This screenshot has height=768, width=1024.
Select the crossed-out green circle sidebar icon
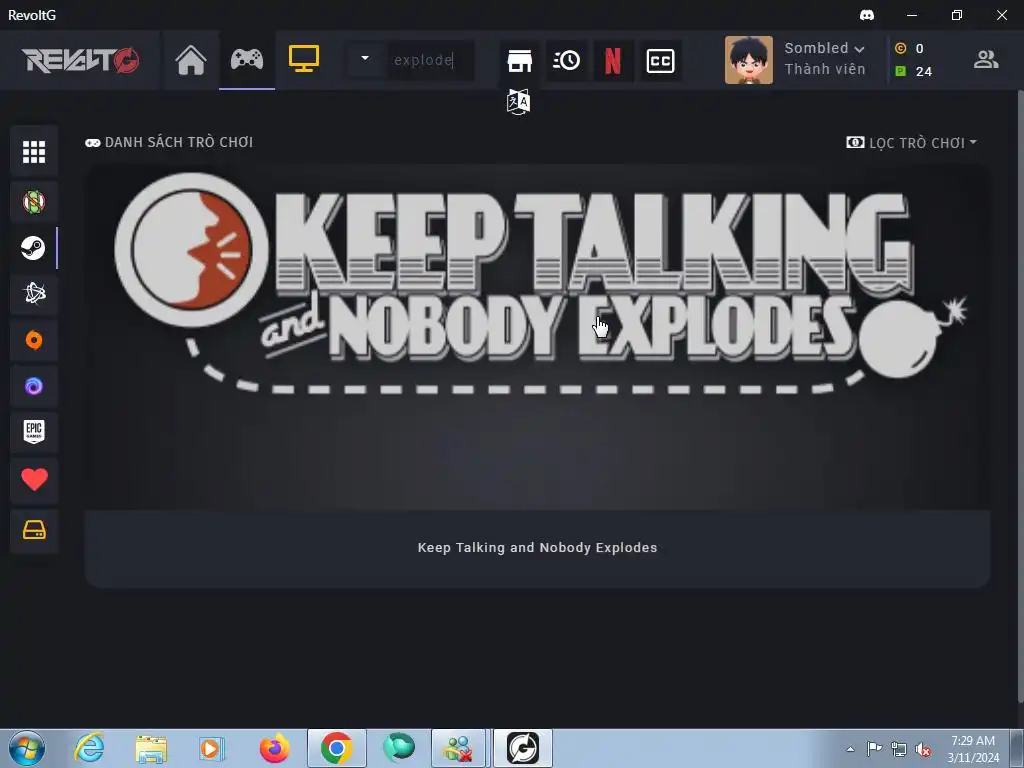click(34, 202)
